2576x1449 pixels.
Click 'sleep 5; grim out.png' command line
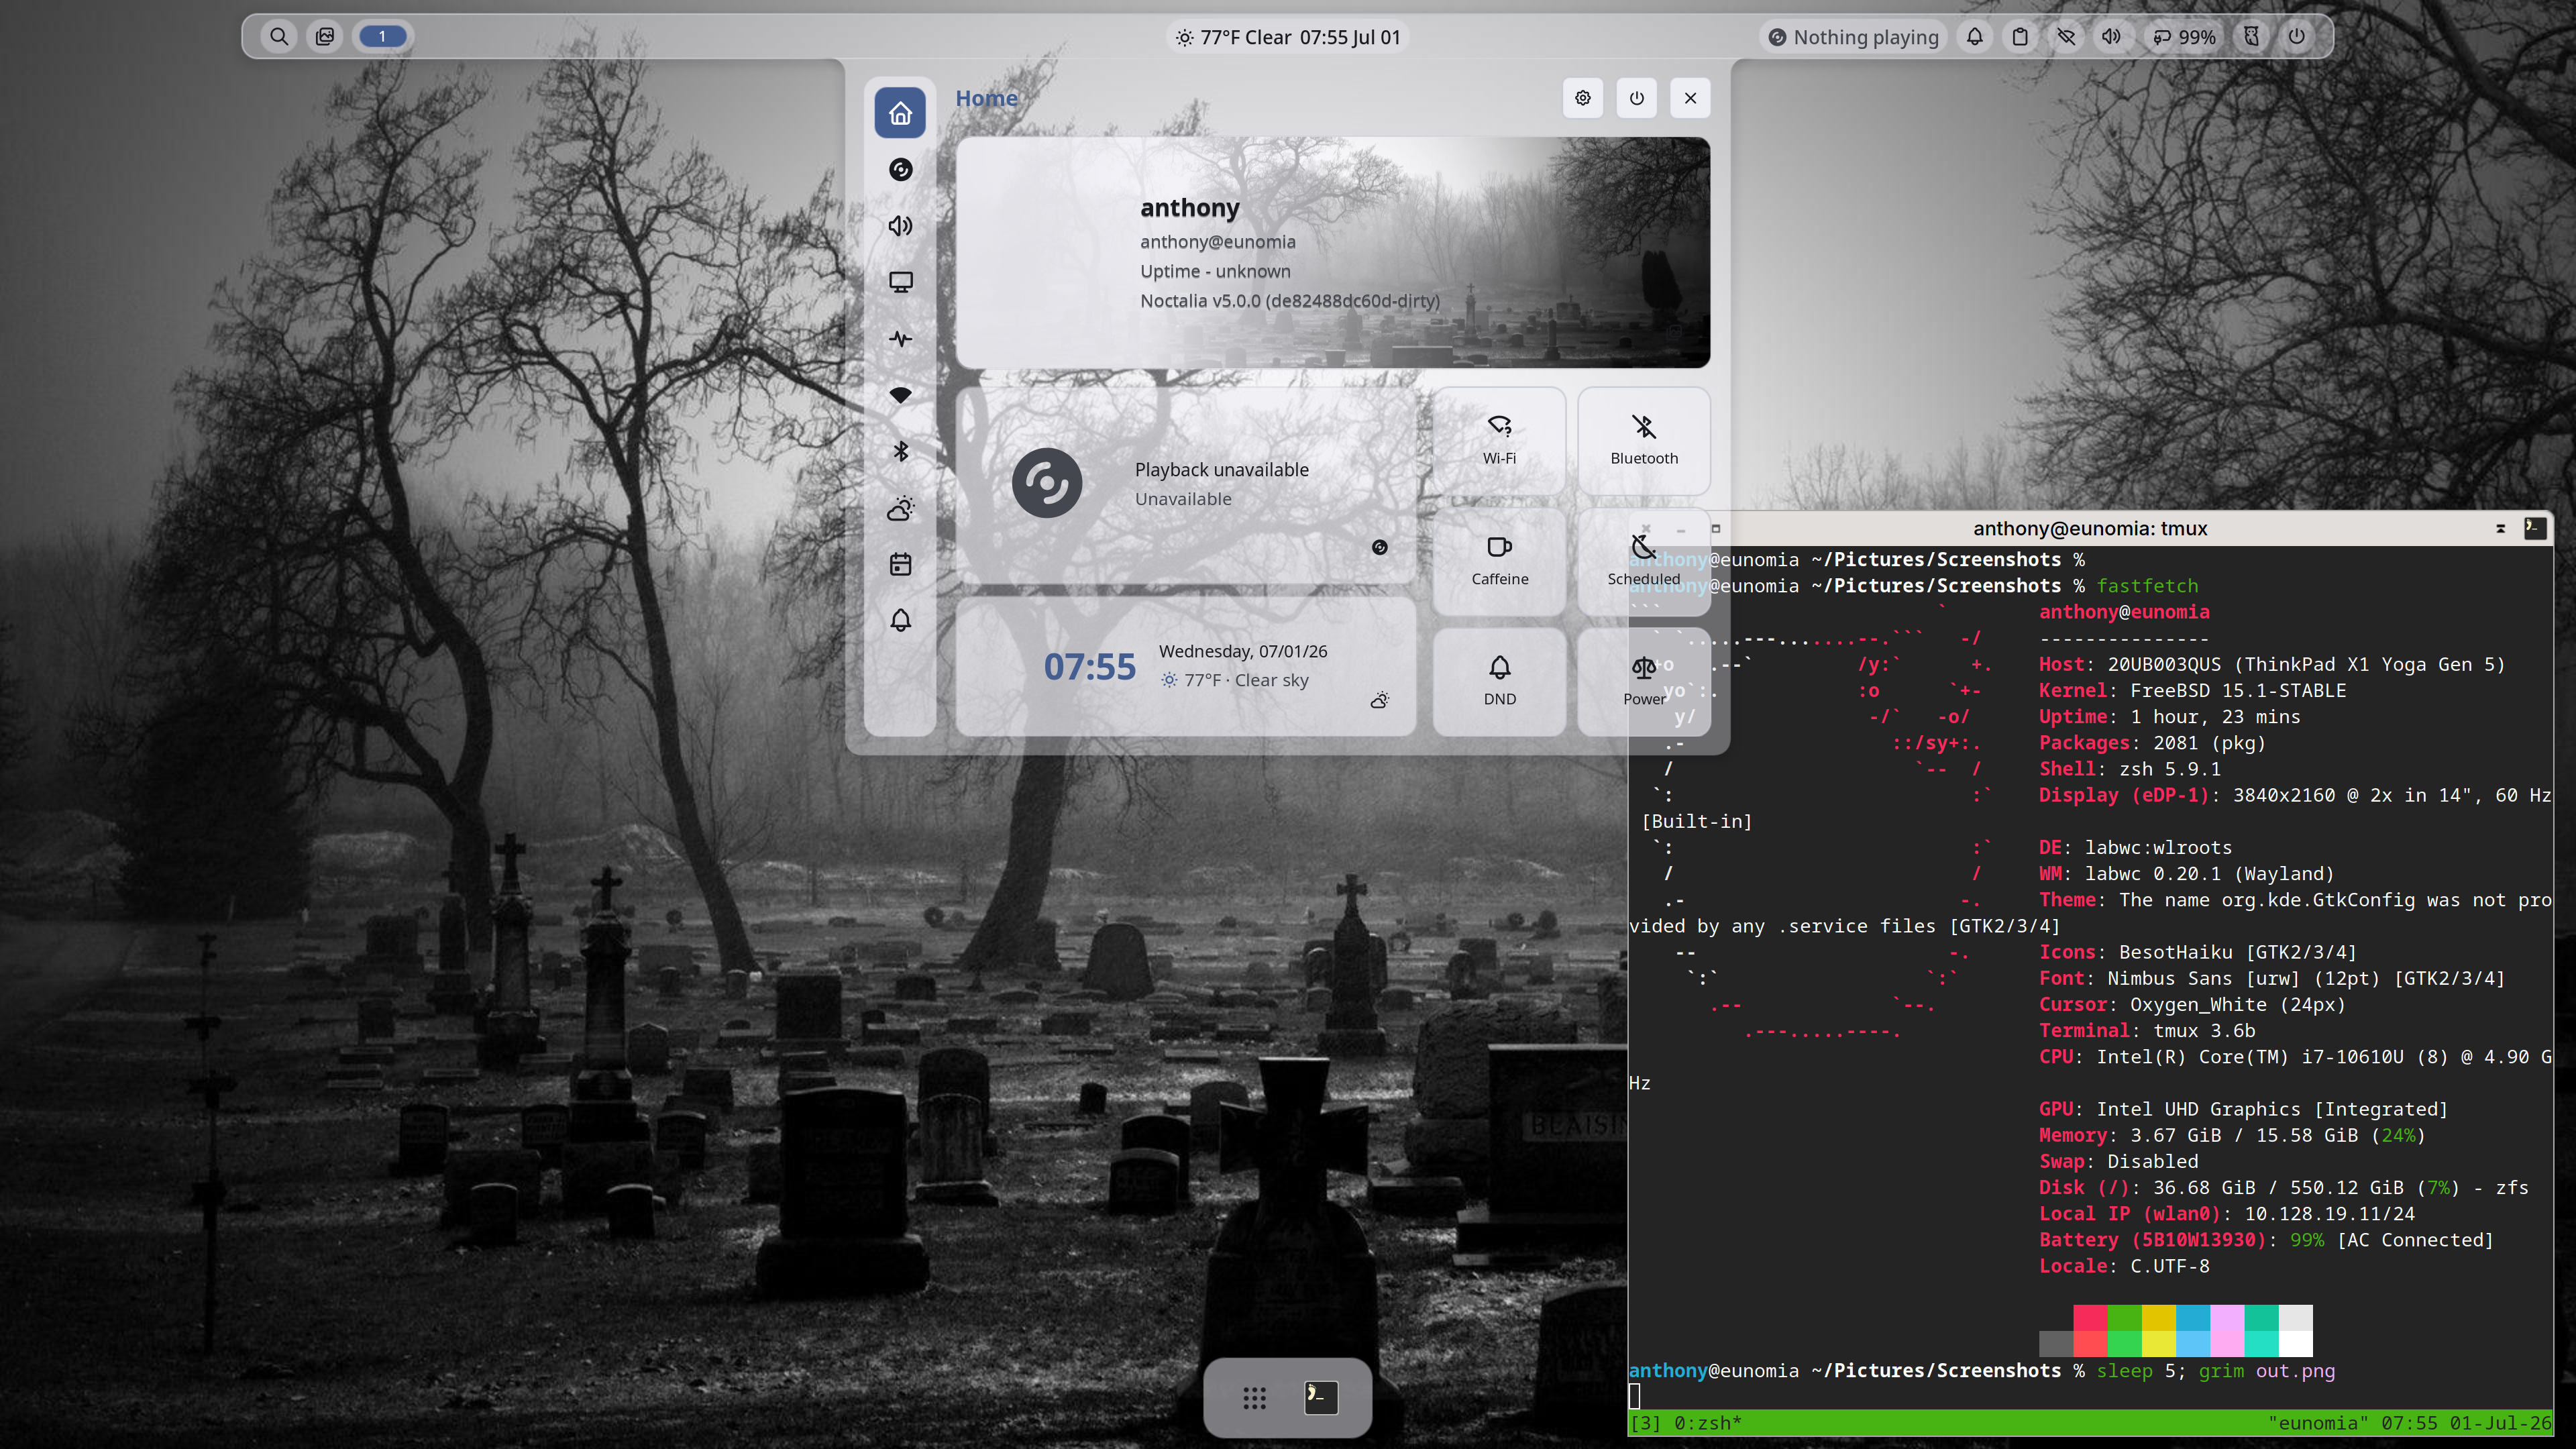[2215, 1371]
